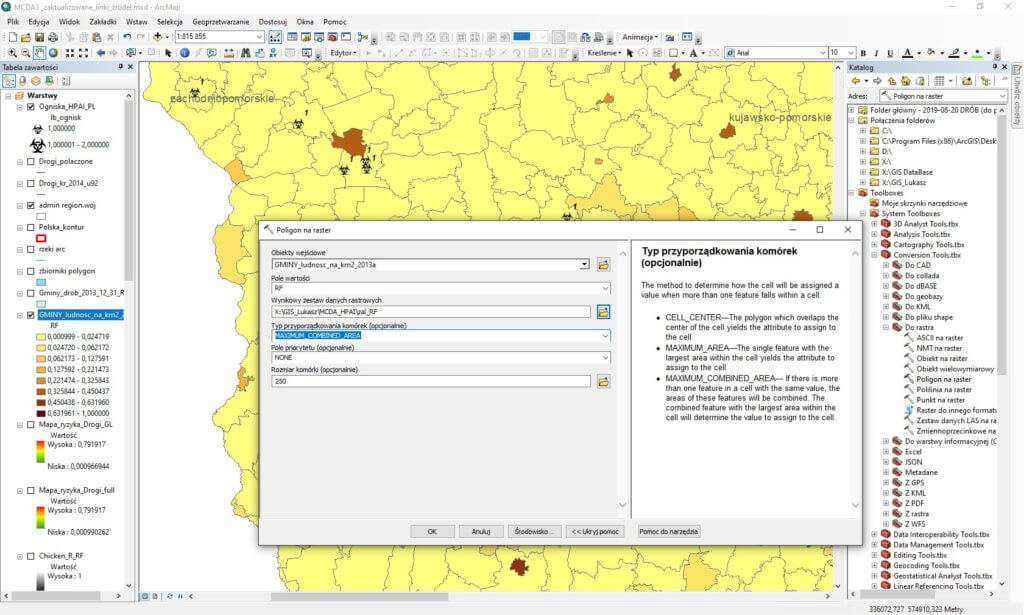Open a map document with folder icon
1024x615 pixels.
(x=25, y=37)
